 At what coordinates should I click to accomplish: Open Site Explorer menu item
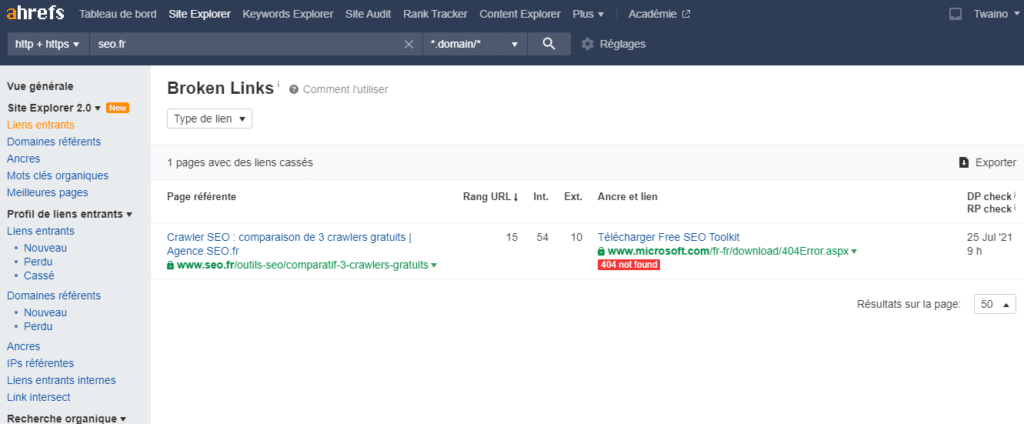199,14
